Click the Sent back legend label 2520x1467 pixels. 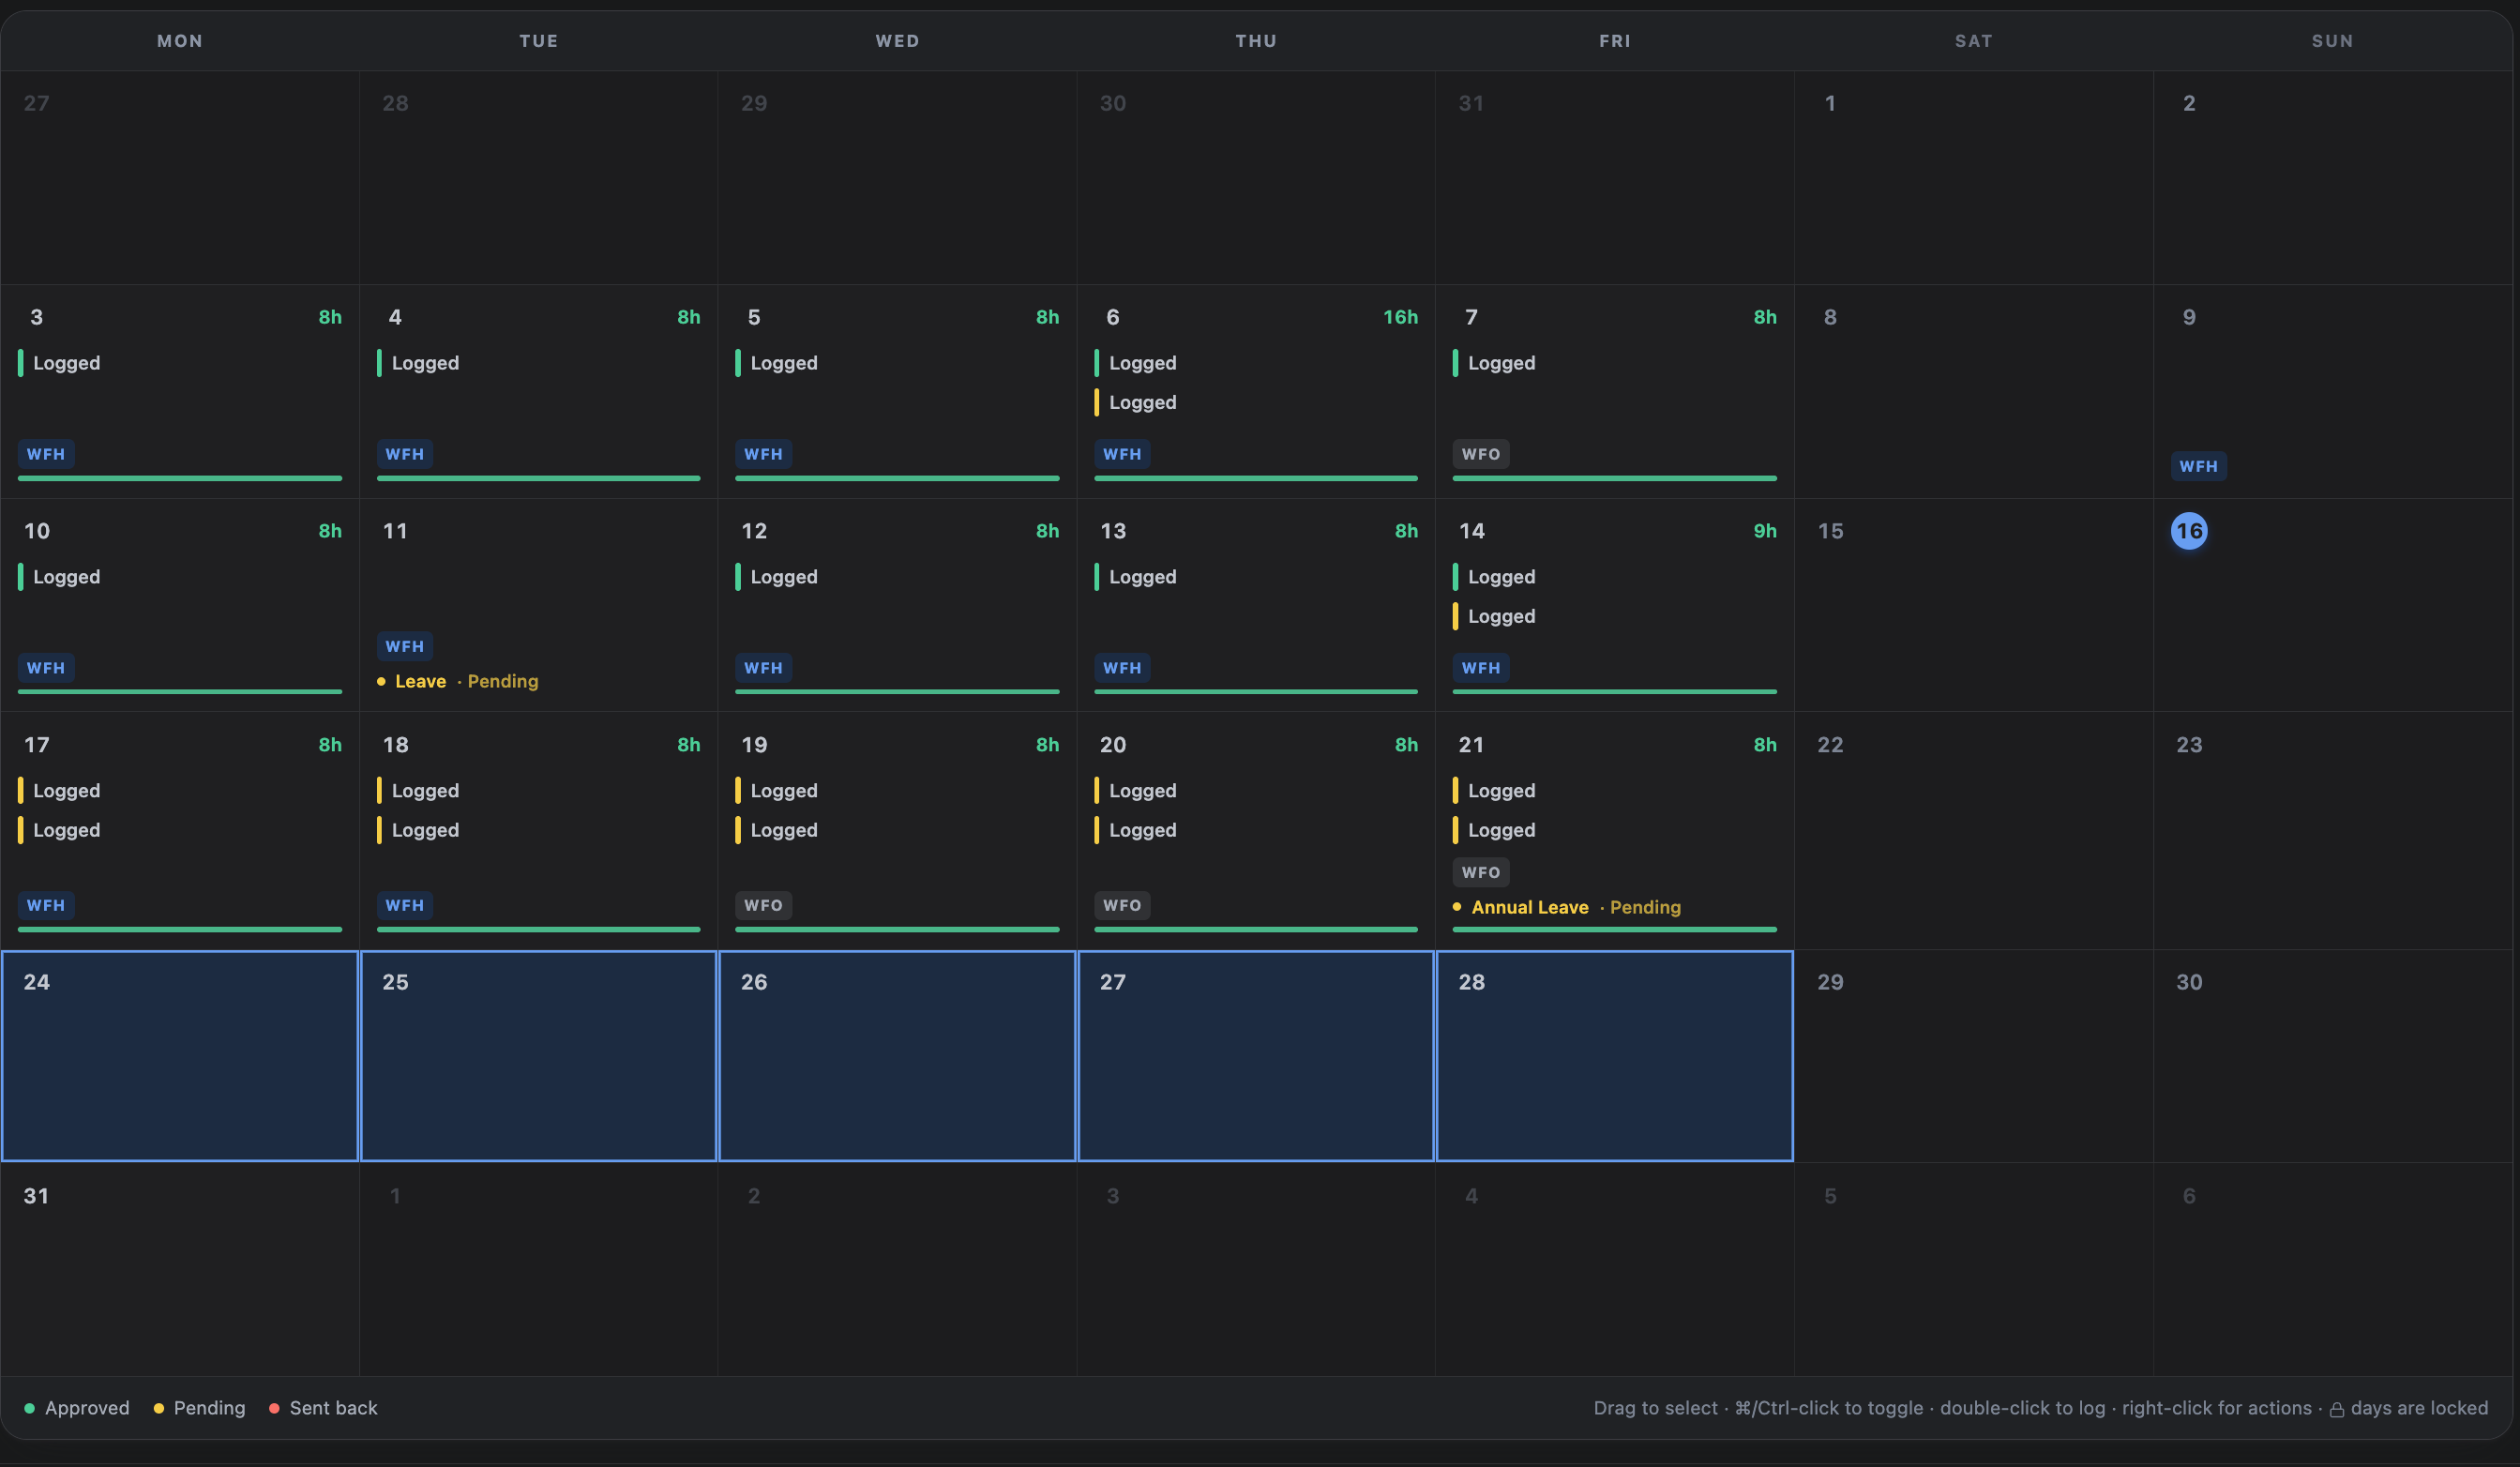click(333, 1408)
